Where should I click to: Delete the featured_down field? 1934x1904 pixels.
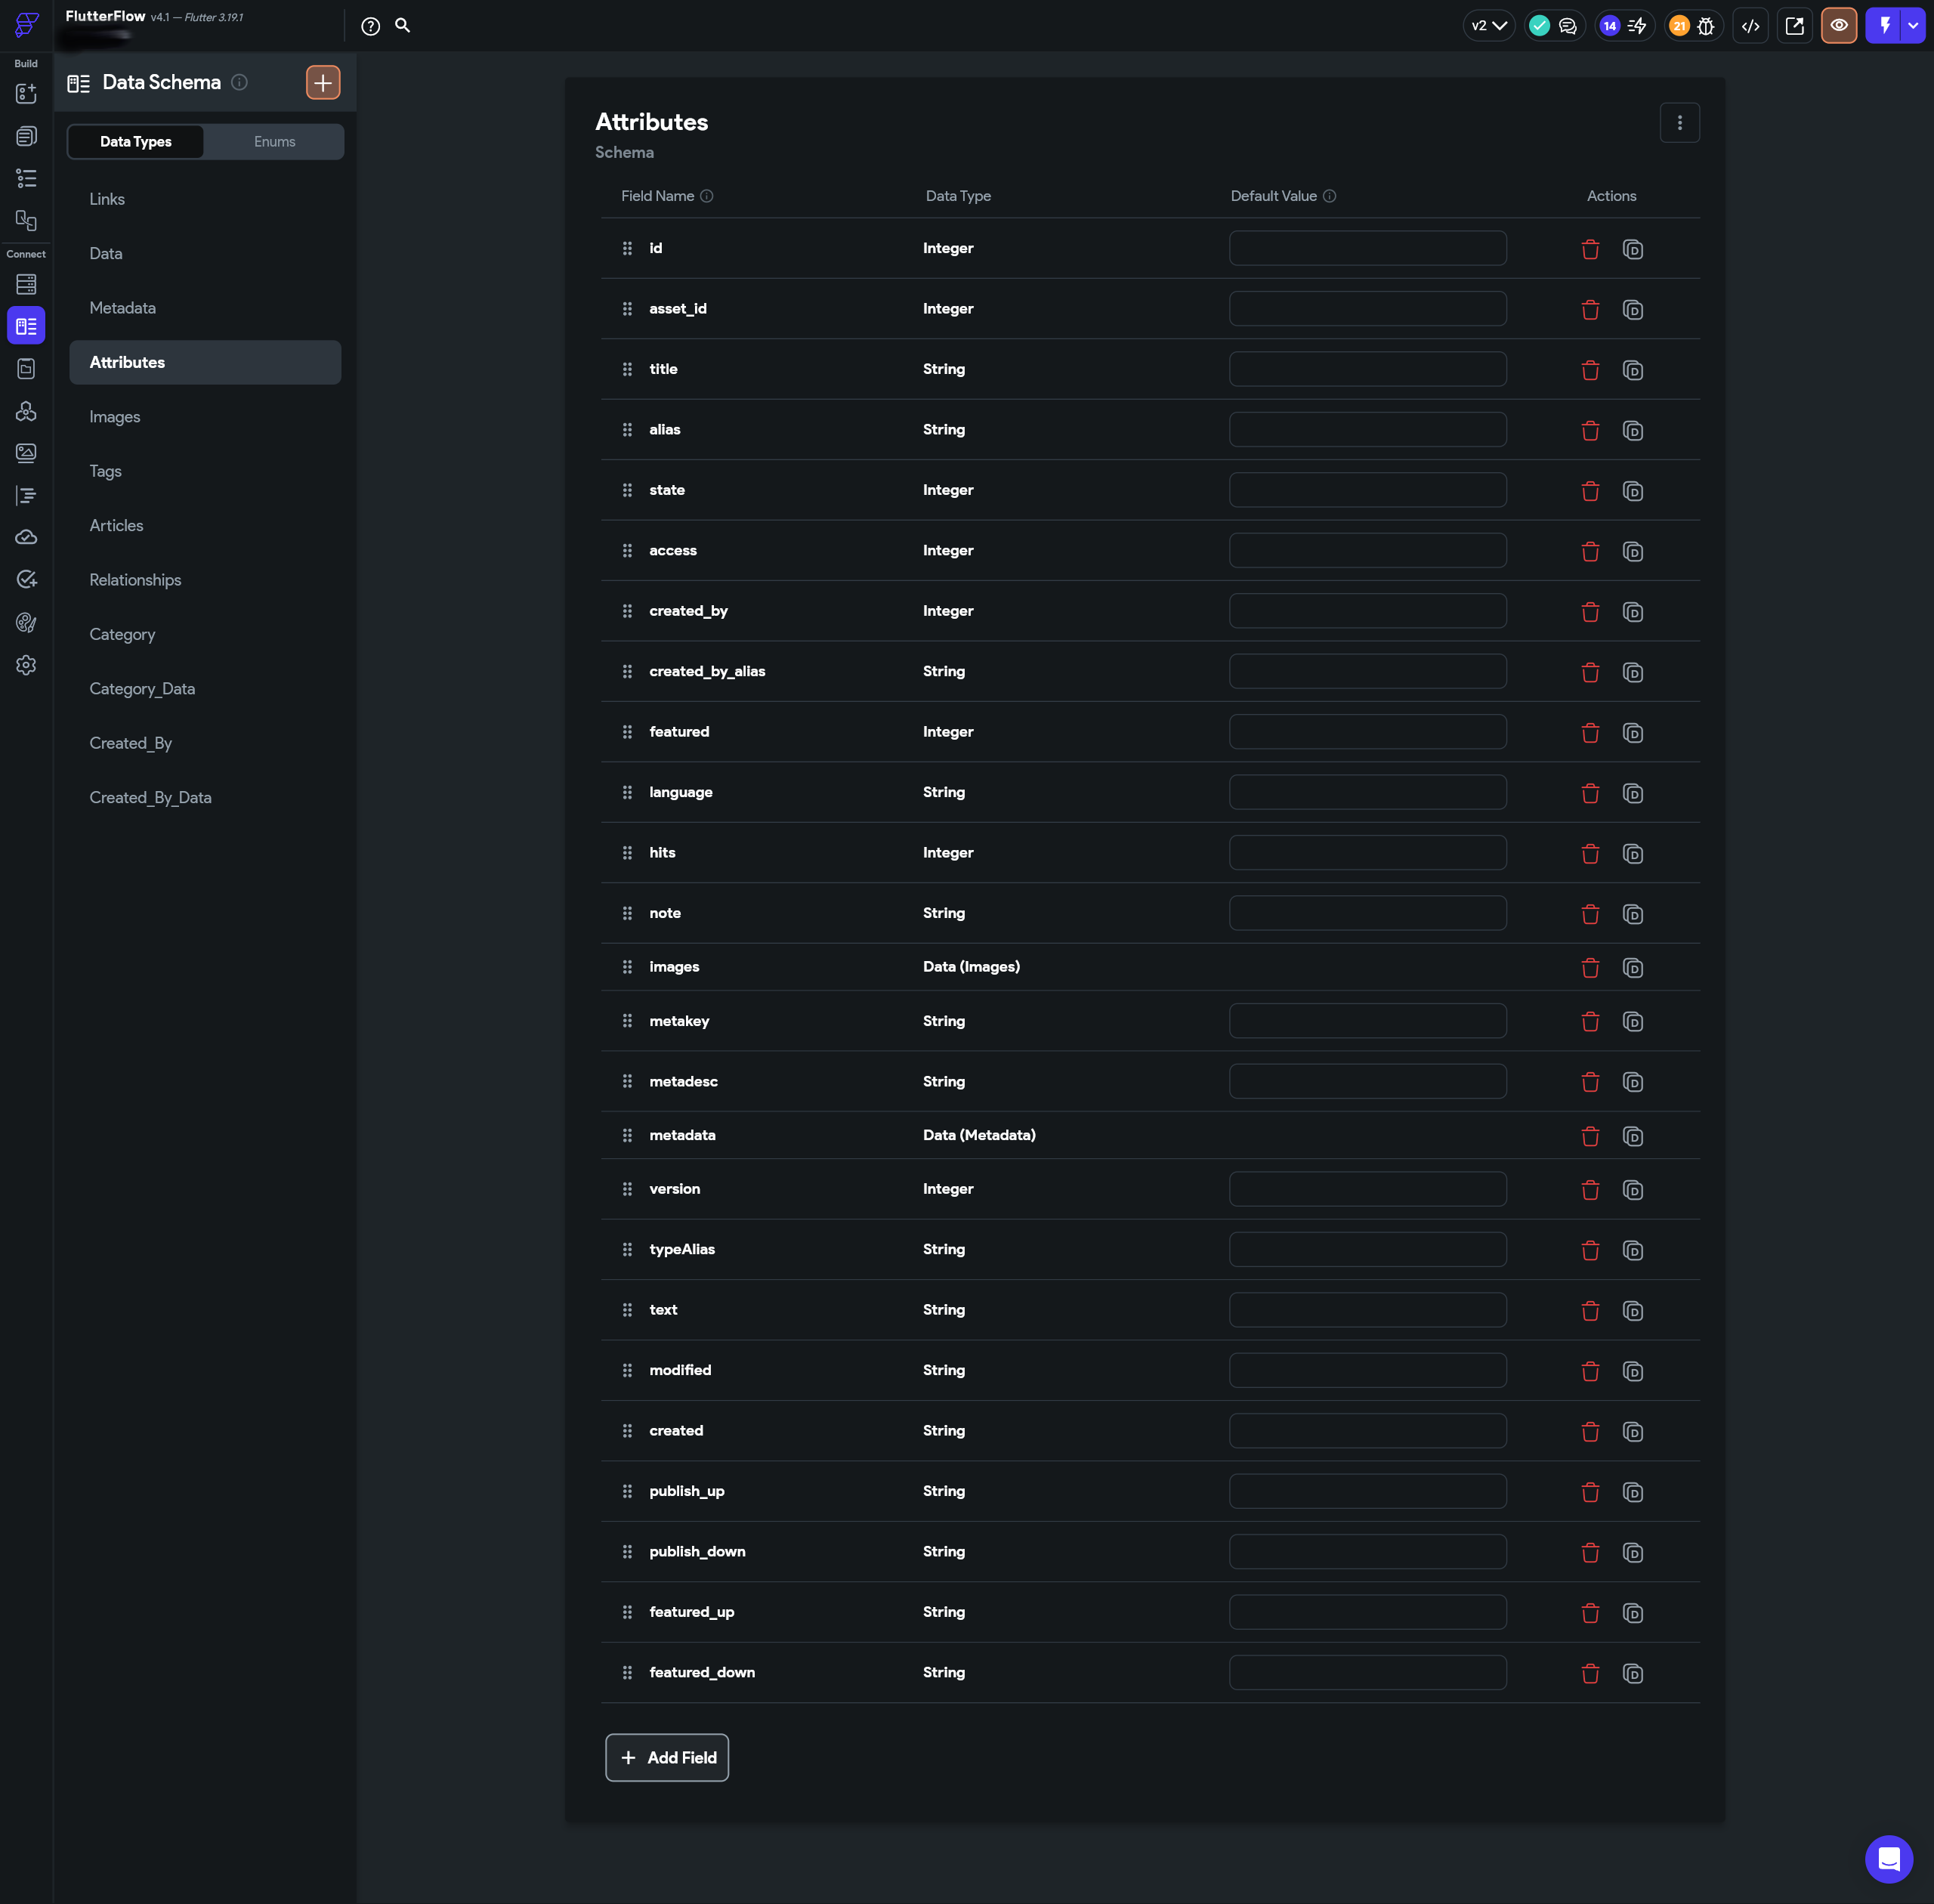pos(1590,1673)
